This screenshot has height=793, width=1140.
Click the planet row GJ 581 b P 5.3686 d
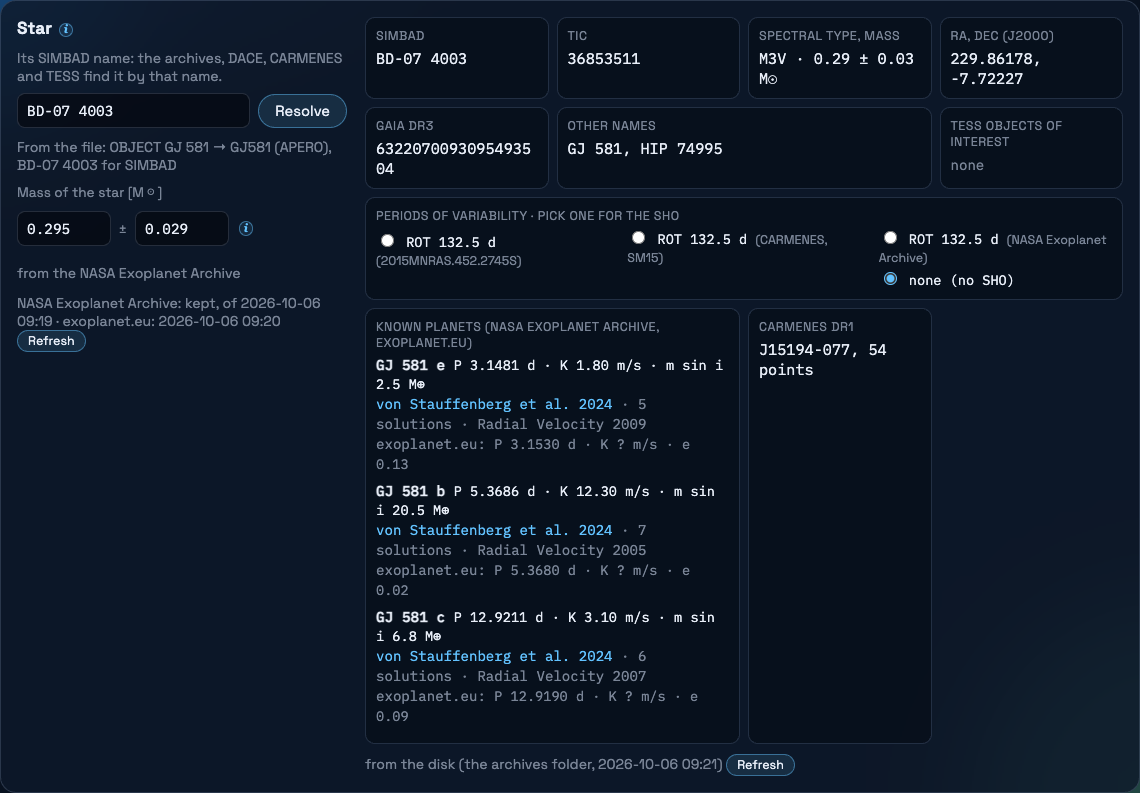click(x=545, y=501)
